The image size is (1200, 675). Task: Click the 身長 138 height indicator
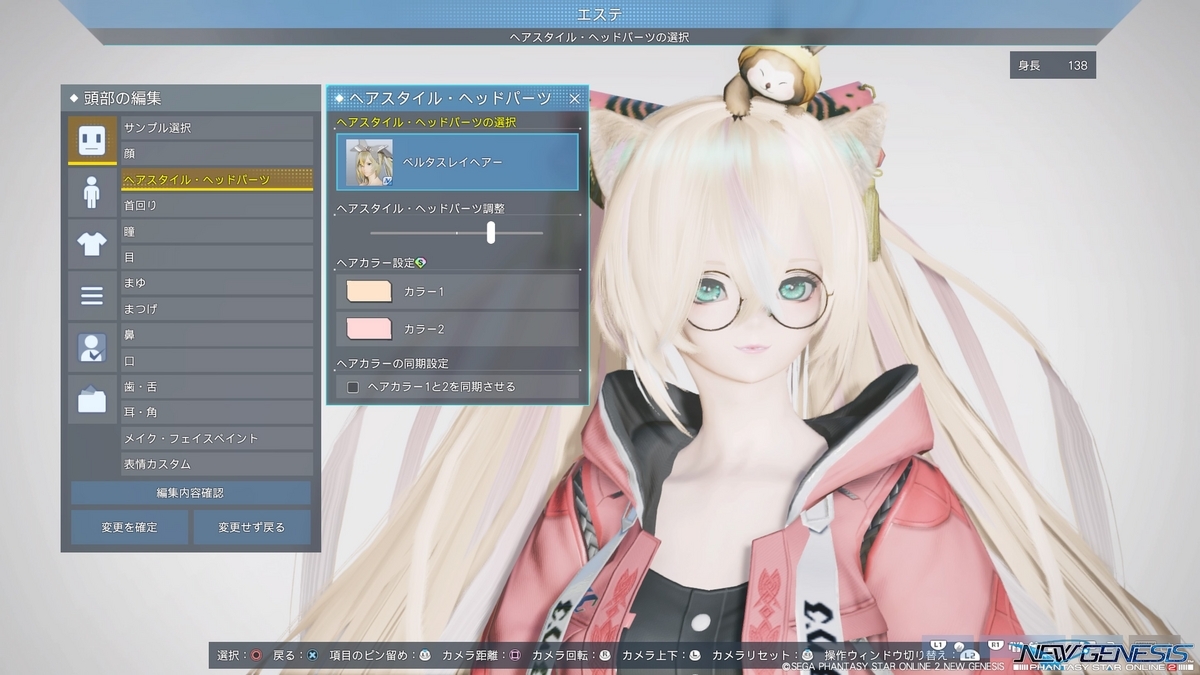(x=1053, y=66)
